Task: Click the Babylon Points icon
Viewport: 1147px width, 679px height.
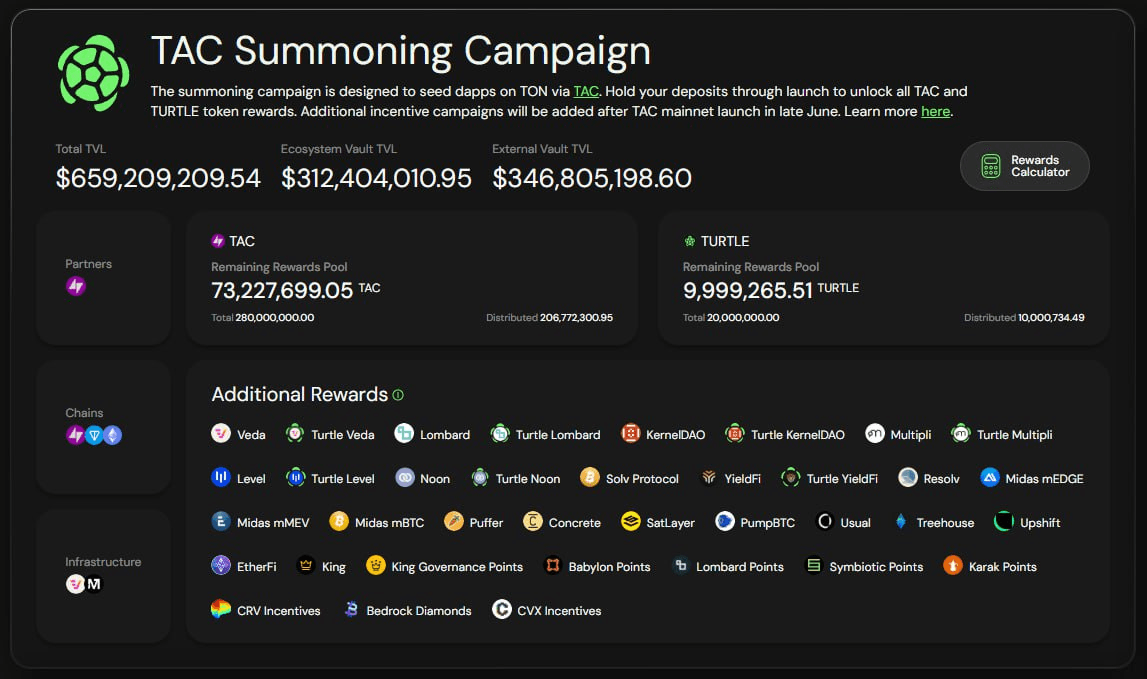Action: (553, 566)
